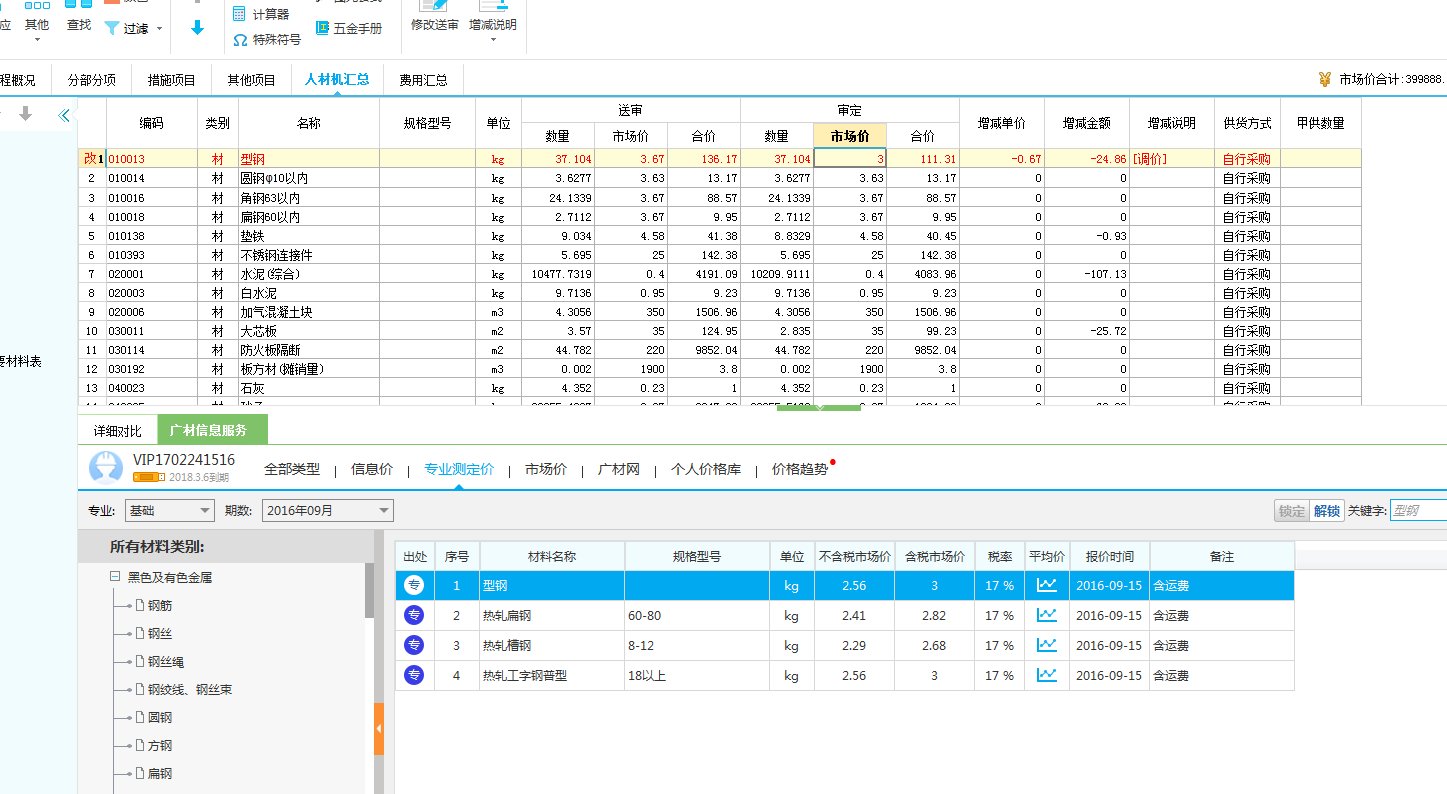This screenshot has width=1447, height=794.
Task: Select the 钢丝 tree item
Action: tap(160, 634)
